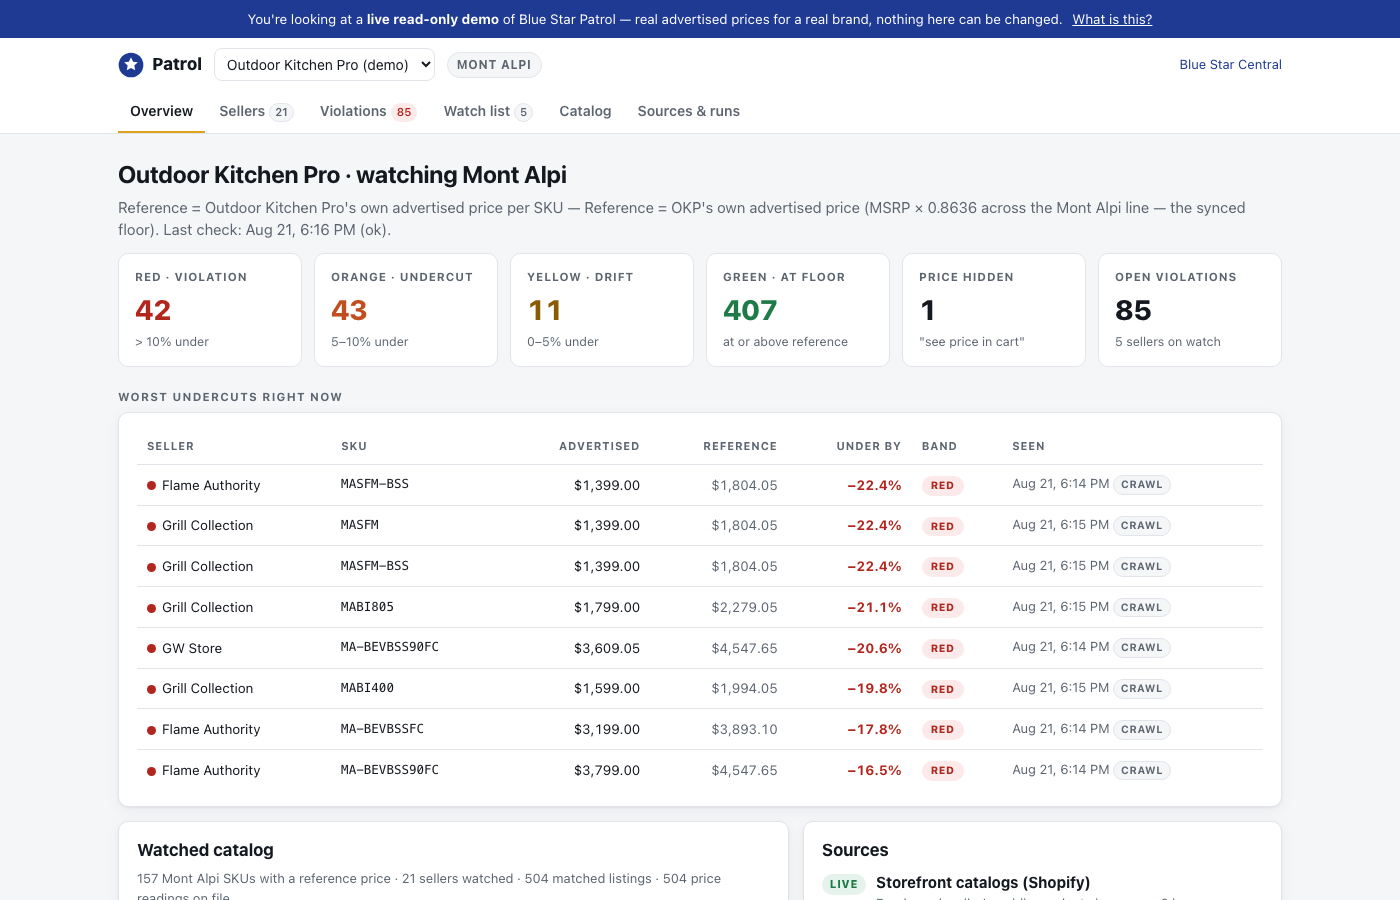Screen dimensions: 1400x900
Task: Click the RED badge in the MABI805 row
Action: [942, 607]
